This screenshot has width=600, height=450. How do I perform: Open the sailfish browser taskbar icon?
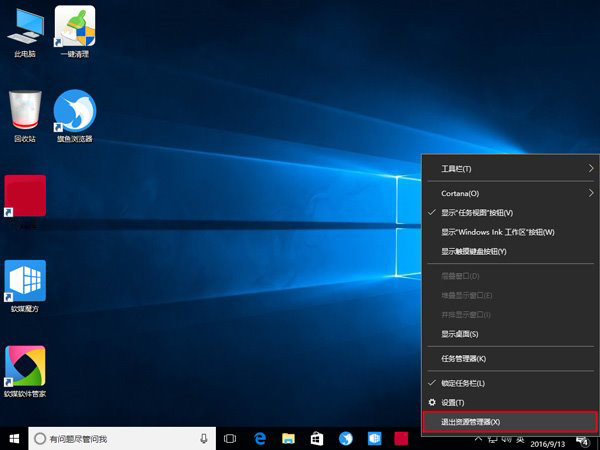tap(346, 439)
